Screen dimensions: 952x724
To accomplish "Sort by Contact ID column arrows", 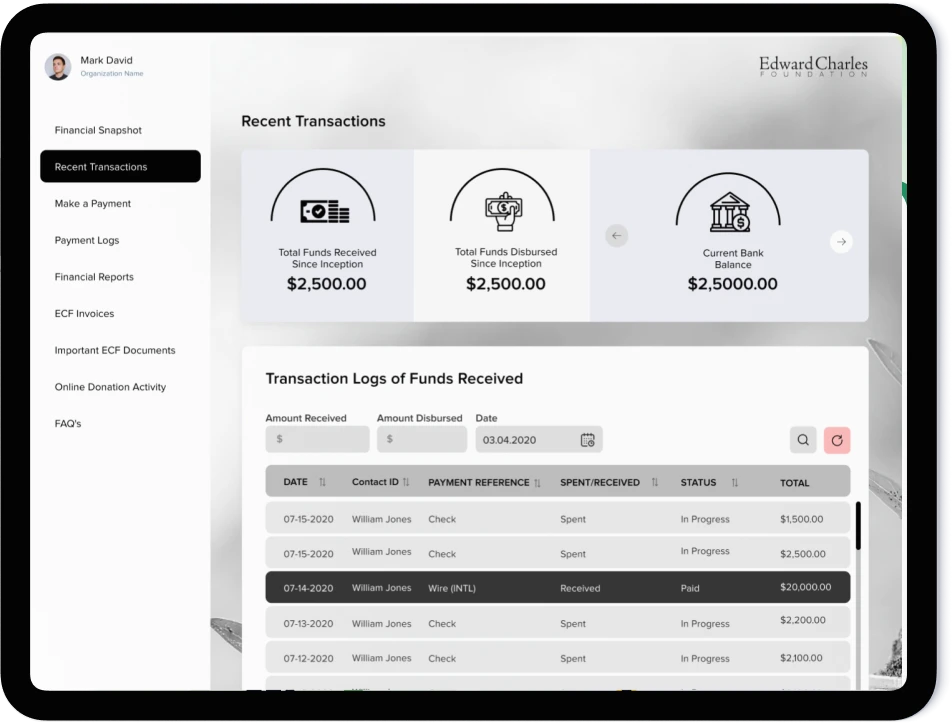I will [x=406, y=482].
